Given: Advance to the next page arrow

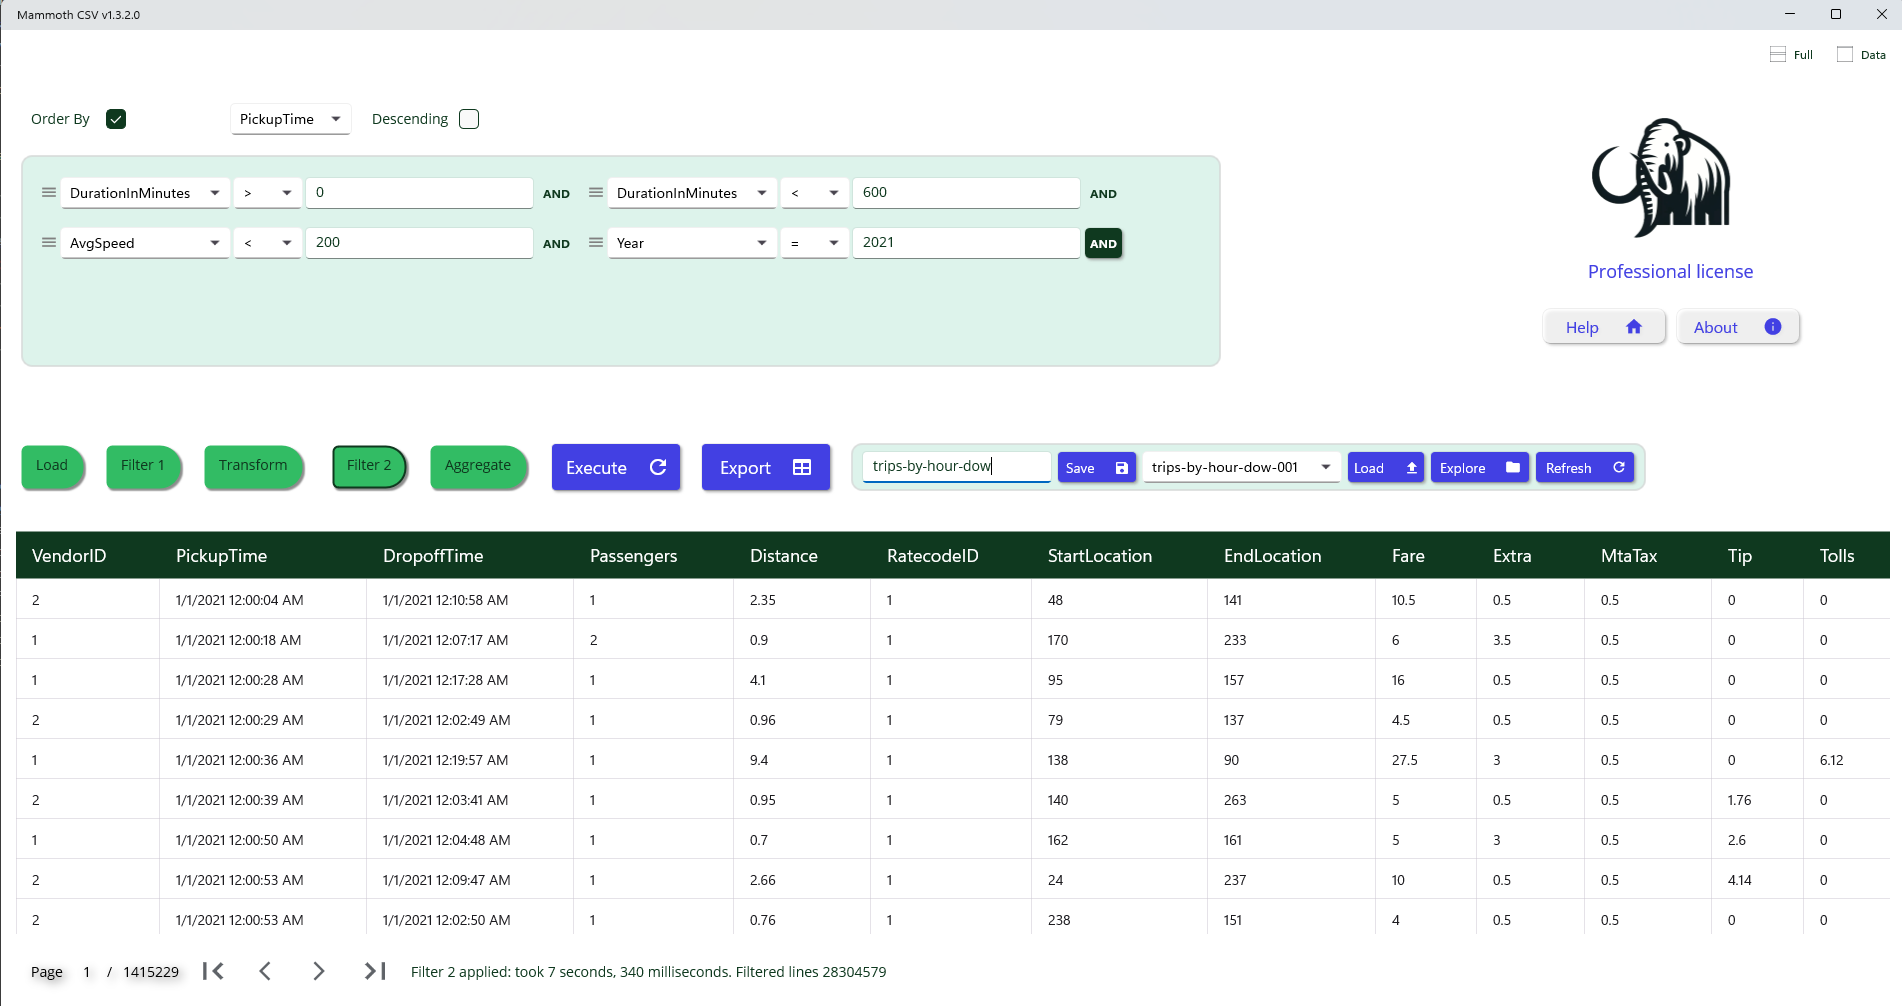Looking at the screenshot, I should pos(319,971).
